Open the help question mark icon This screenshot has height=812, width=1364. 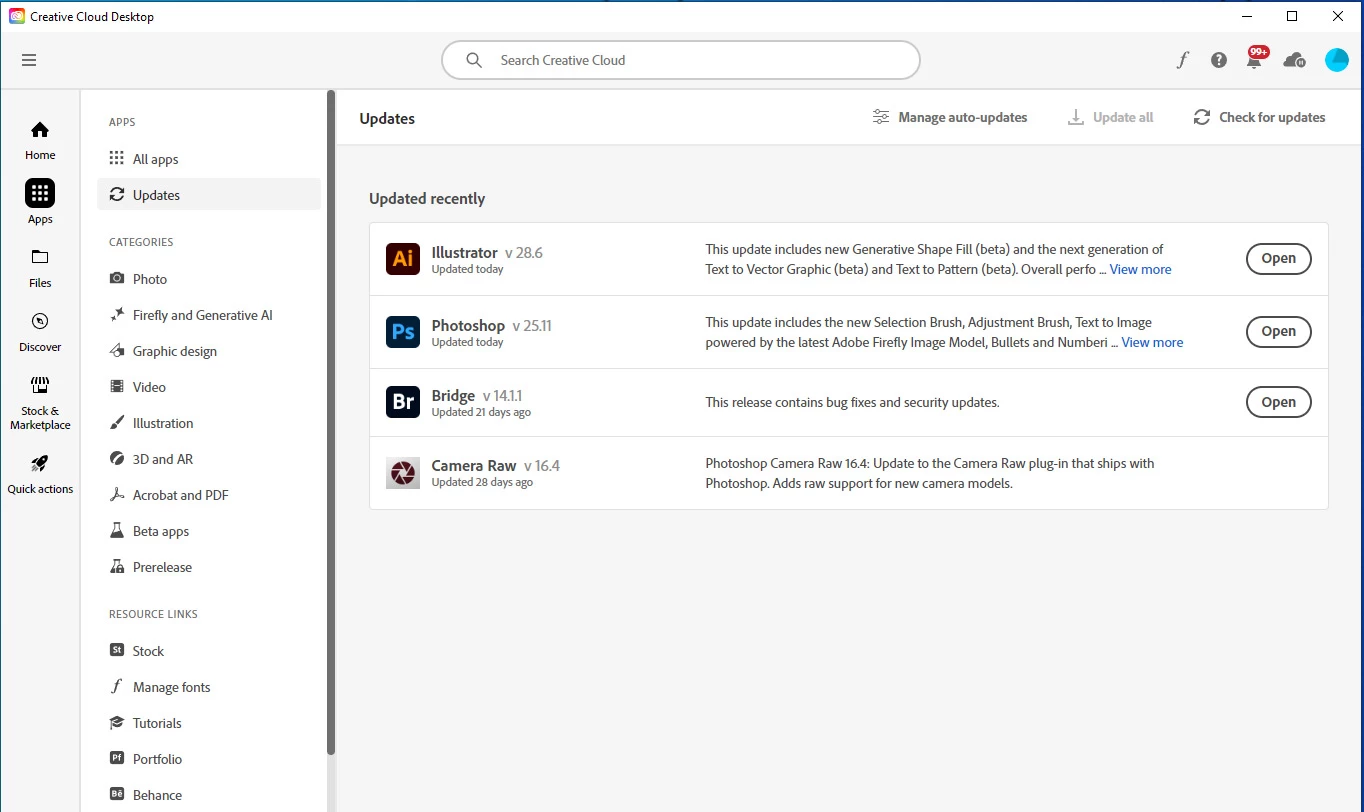point(1218,60)
